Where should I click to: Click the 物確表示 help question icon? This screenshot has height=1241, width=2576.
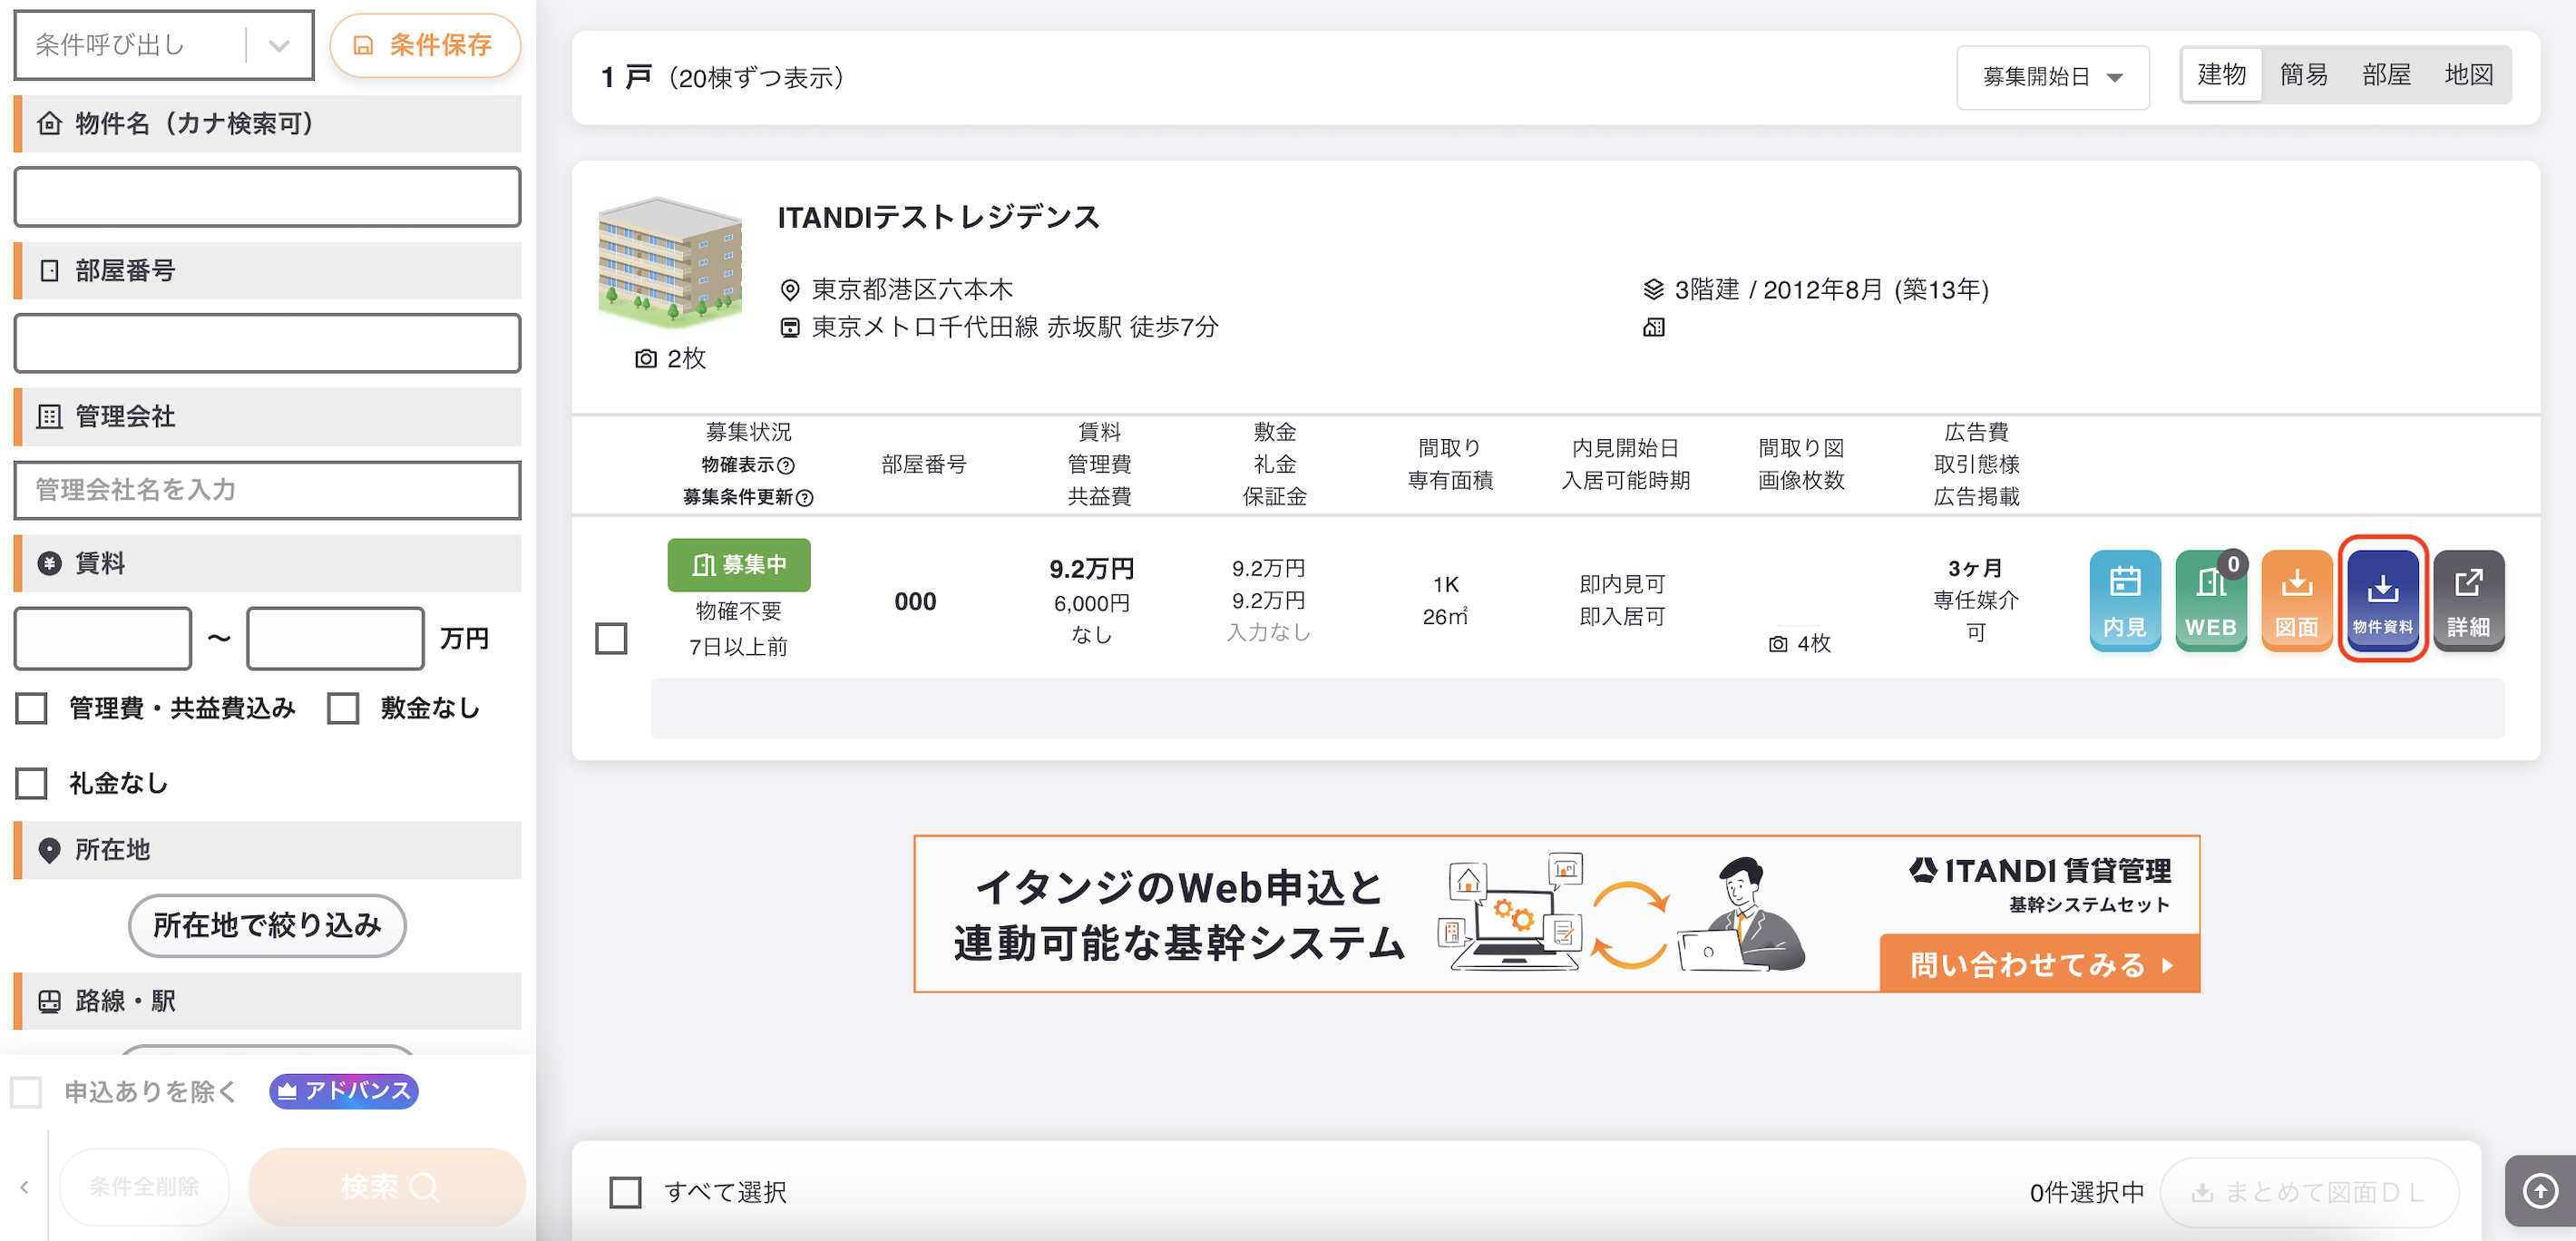tap(786, 465)
